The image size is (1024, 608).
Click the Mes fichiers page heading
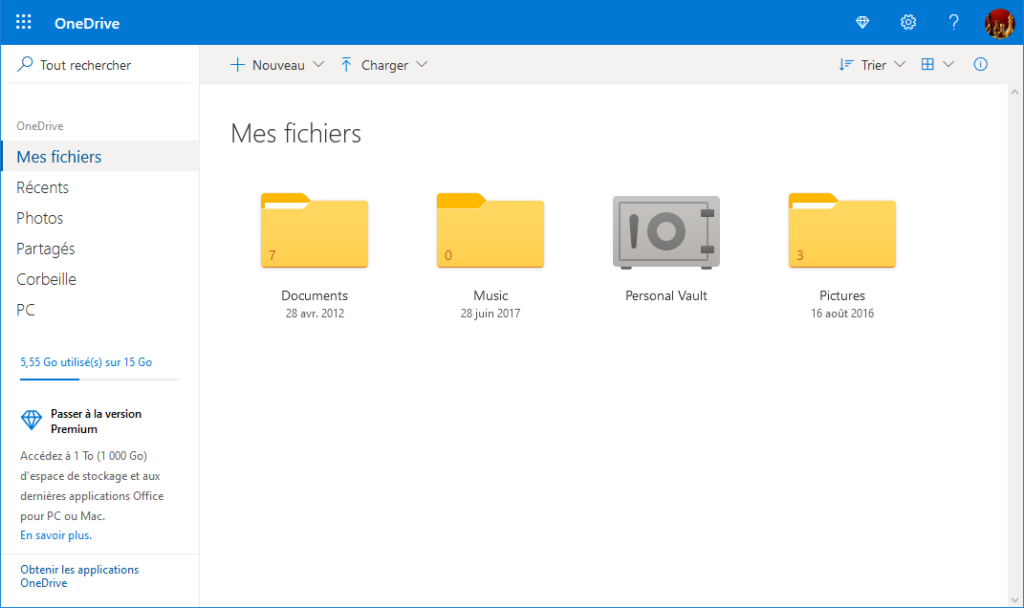pyautogui.click(x=296, y=134)
